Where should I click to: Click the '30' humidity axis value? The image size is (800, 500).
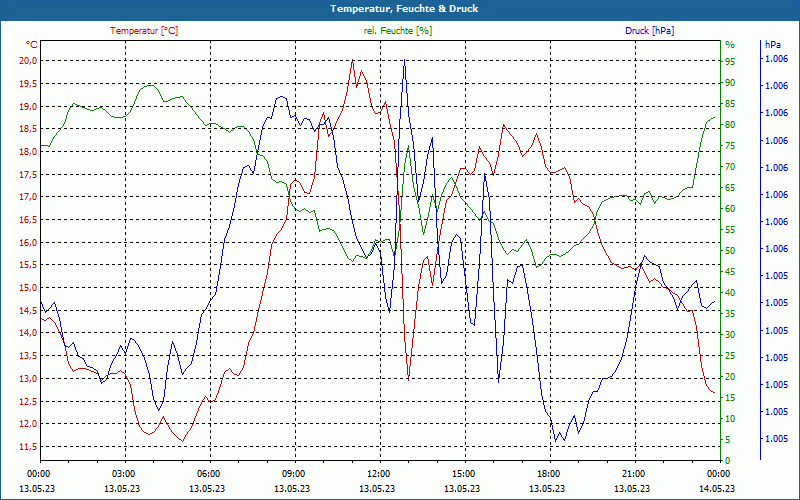[730, 335]
